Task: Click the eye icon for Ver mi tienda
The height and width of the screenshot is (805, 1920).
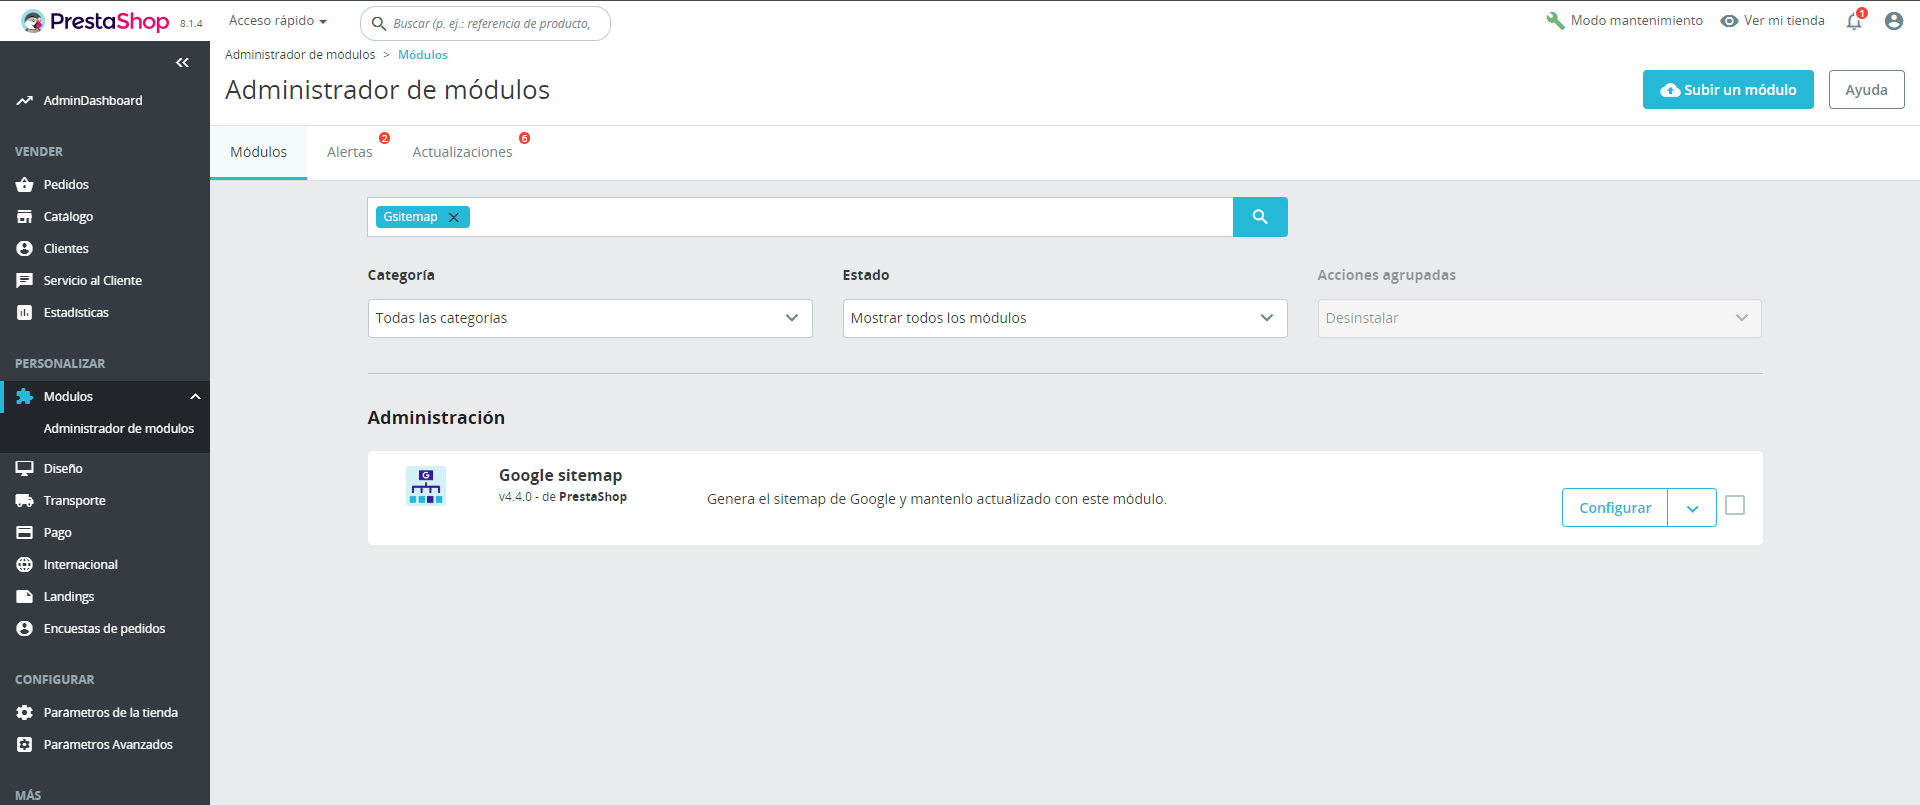Action: [1729, 21]
